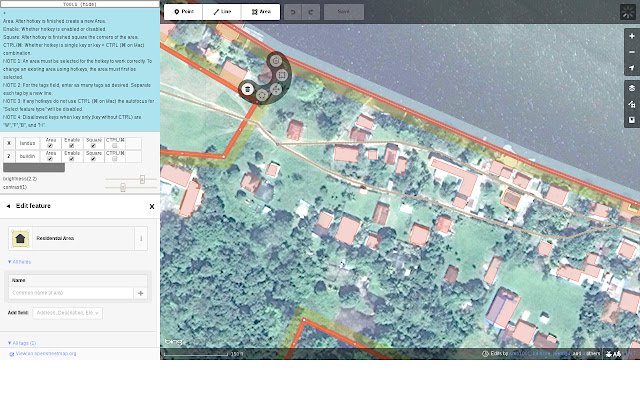The image size is (640, 400).
Task: Adjust the brightness slider
Action: 141,179
